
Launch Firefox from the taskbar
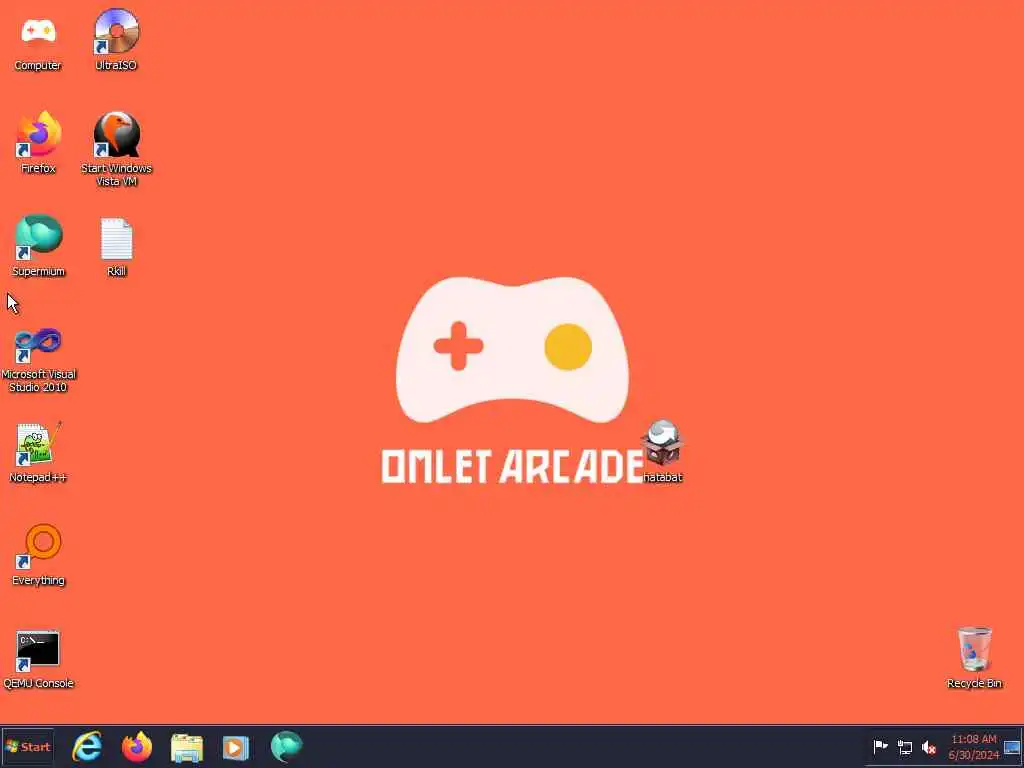[136, 746]
